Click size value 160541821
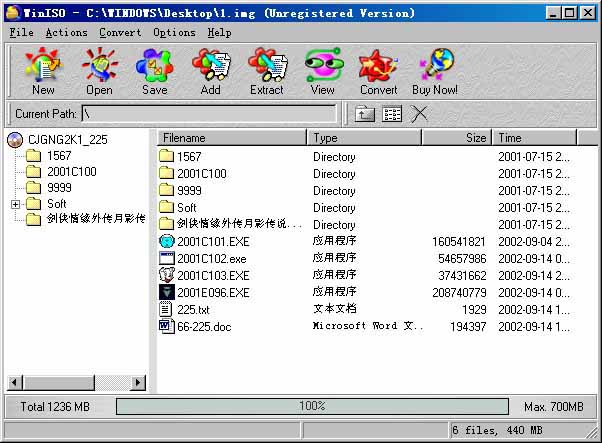Screen dimensions: 602x443 458,242
